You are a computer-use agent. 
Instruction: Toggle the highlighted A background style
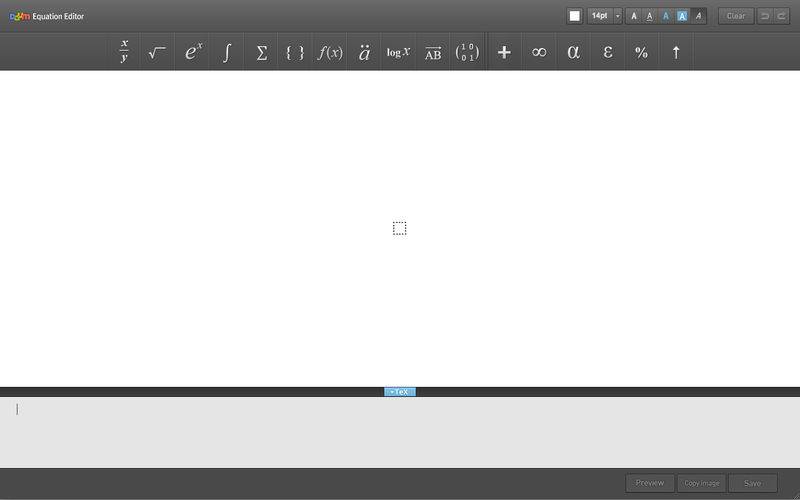pyautogui.click(x=682, y=16)
